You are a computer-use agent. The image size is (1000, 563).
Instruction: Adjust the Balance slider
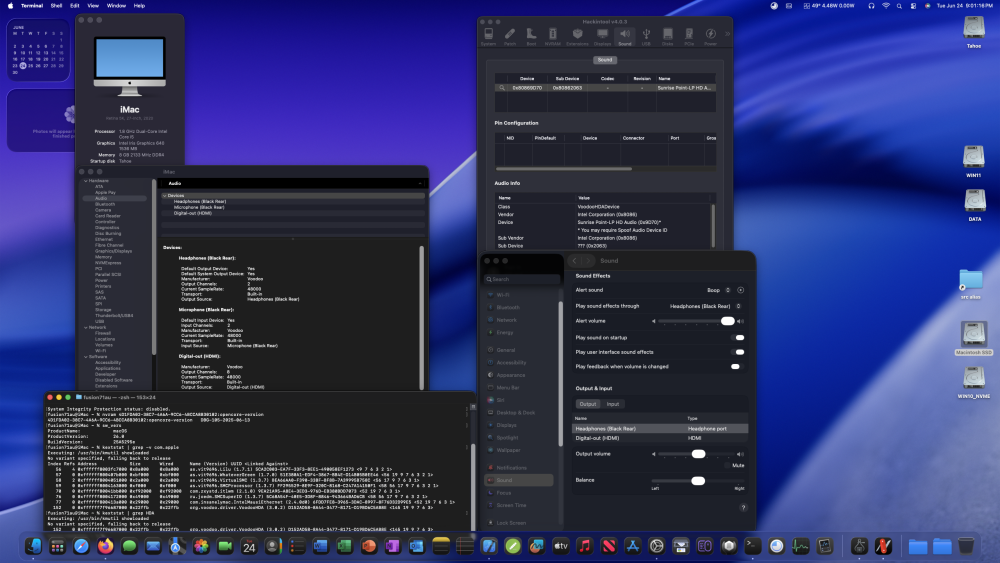tap(698, 481)
